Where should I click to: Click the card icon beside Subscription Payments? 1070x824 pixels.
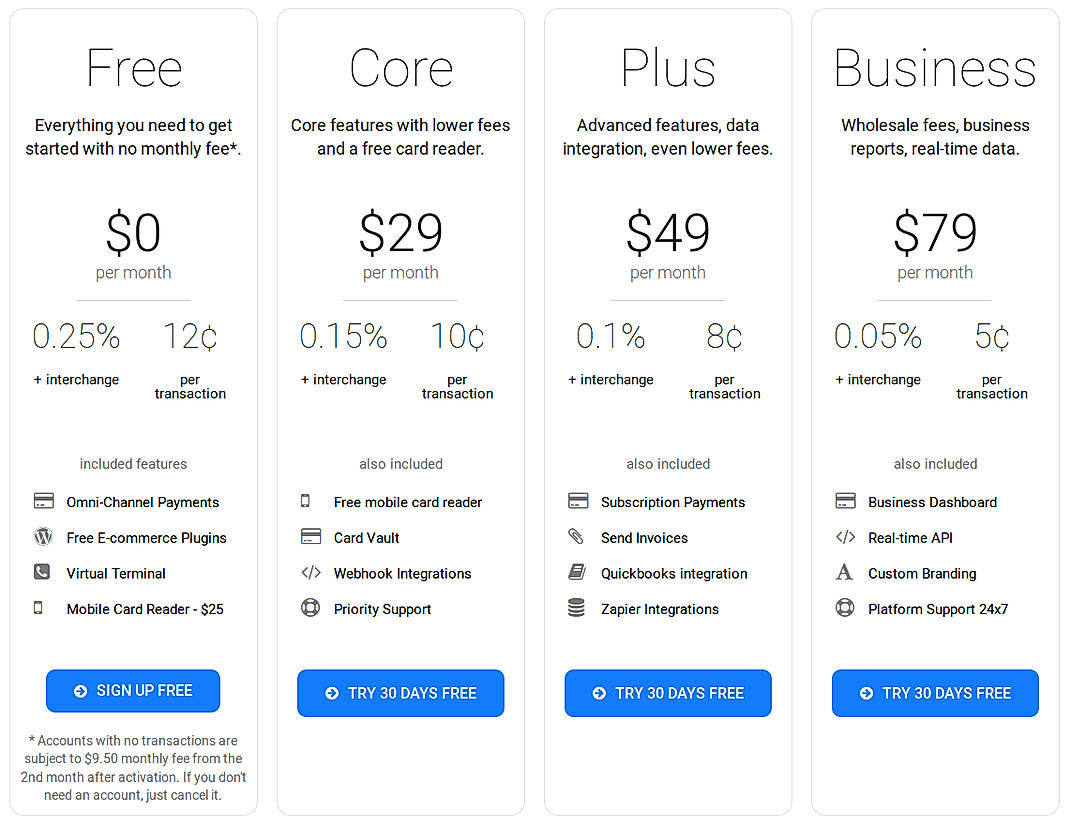click(x=577, y=501)
